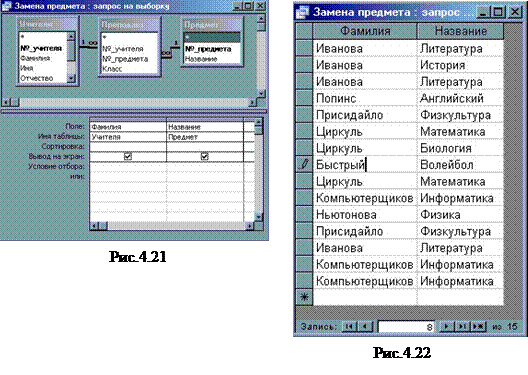
Task: Click the Физика cell in the datasheet
Action: (460, 214)
